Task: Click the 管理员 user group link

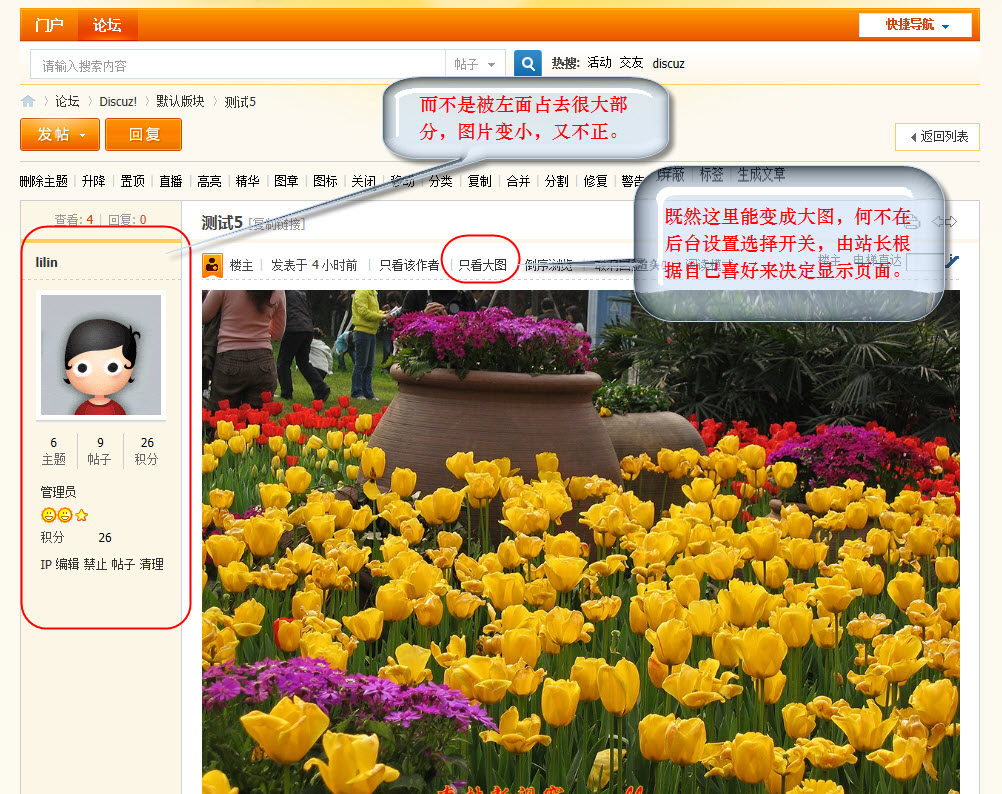Action: tap(58, 492)
